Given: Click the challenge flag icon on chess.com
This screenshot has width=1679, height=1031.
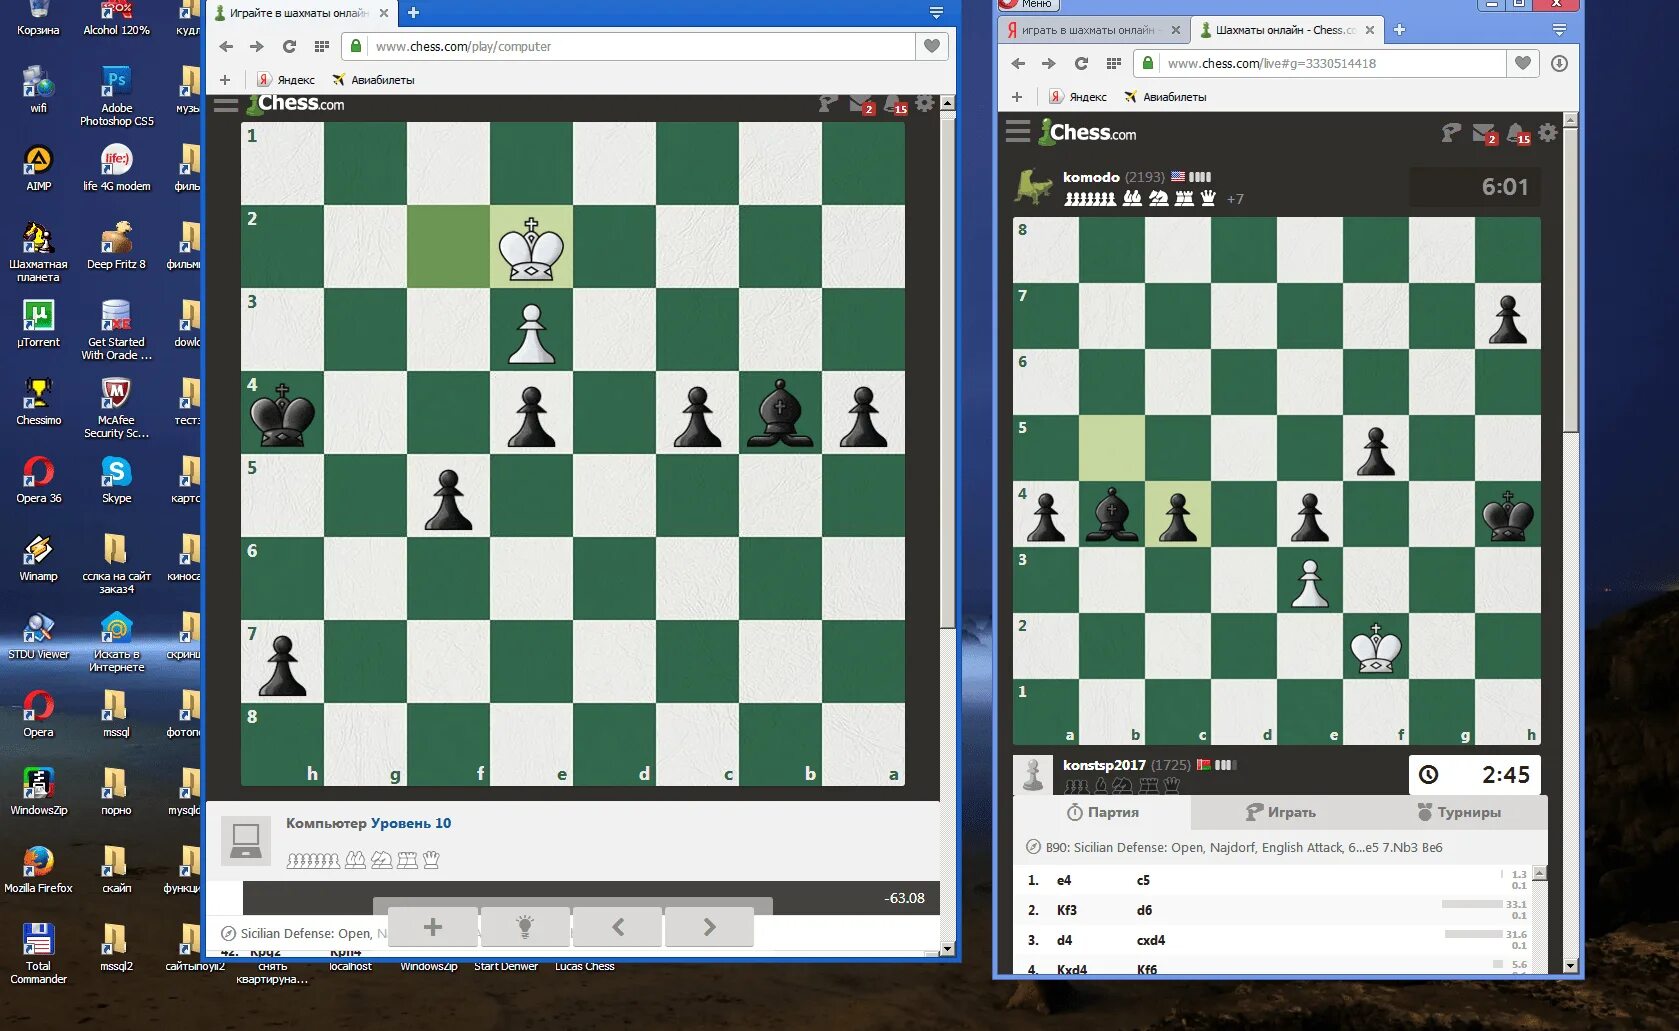Looking at the screenshot, I should click(827, 103).
